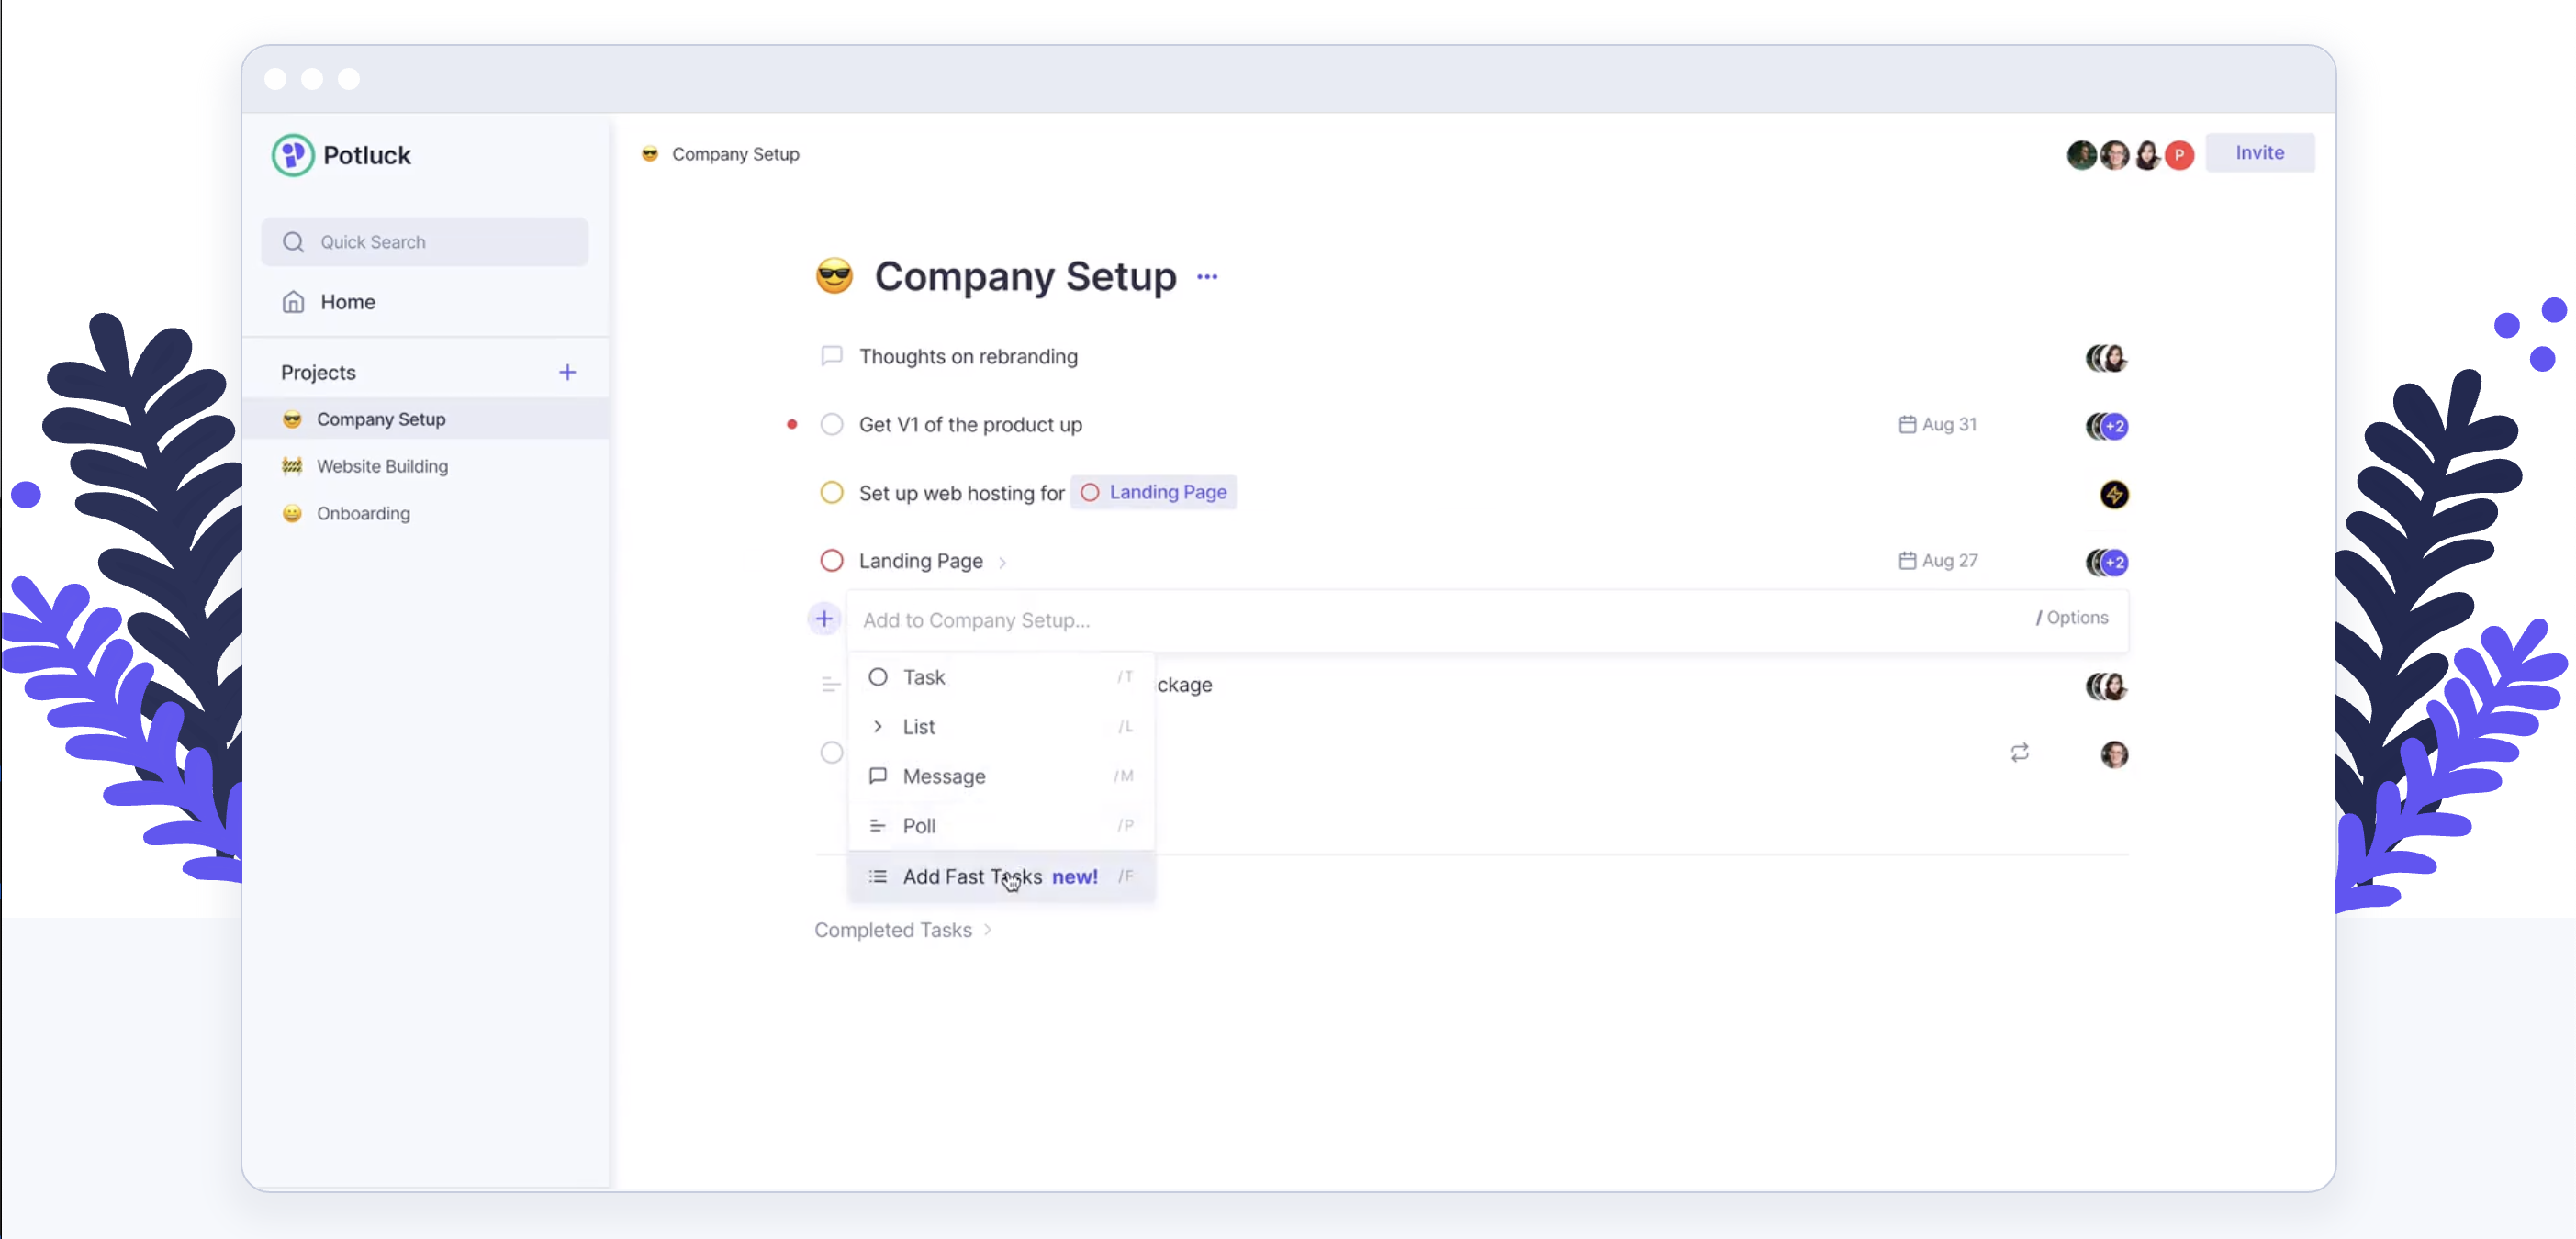
Task: Click the Quick Search magnifier icon
Action: [x=293, y=242]
